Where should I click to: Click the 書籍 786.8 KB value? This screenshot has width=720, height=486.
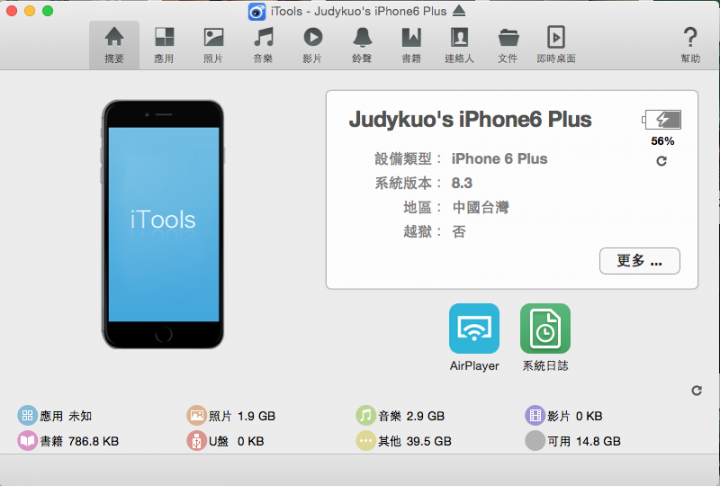(94, 441)
